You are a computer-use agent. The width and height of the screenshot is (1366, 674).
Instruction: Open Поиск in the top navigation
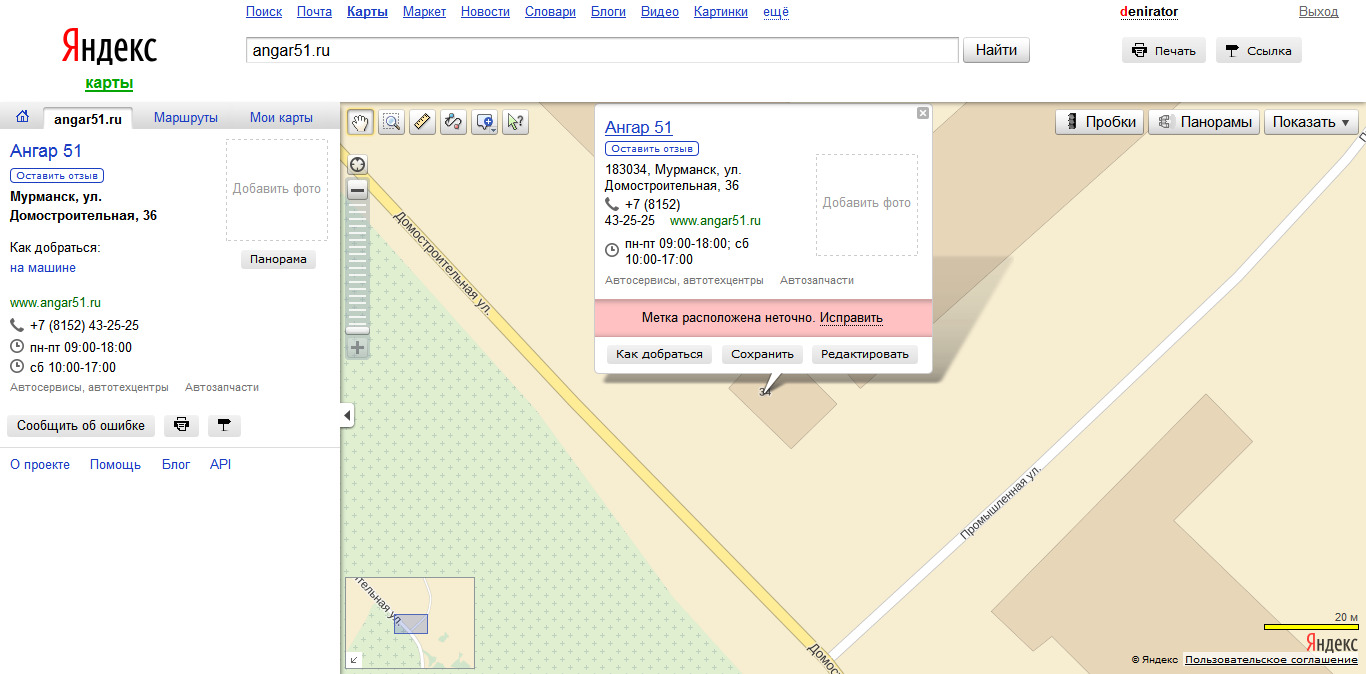tap(264, 12)
